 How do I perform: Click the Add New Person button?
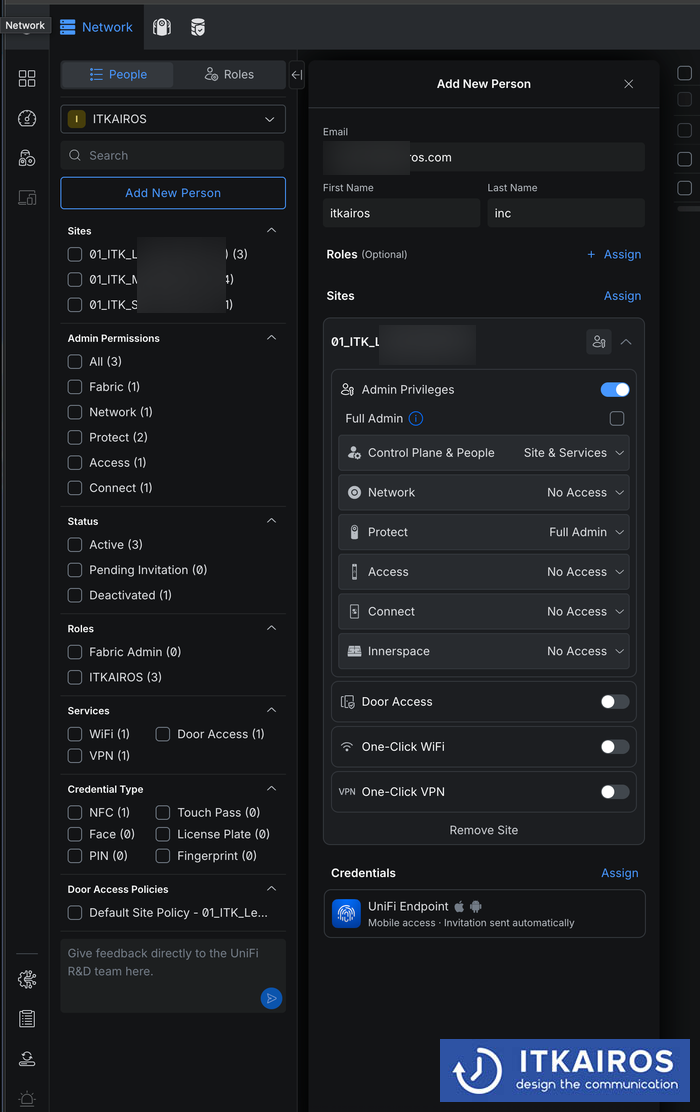click(x=173, y=193)
